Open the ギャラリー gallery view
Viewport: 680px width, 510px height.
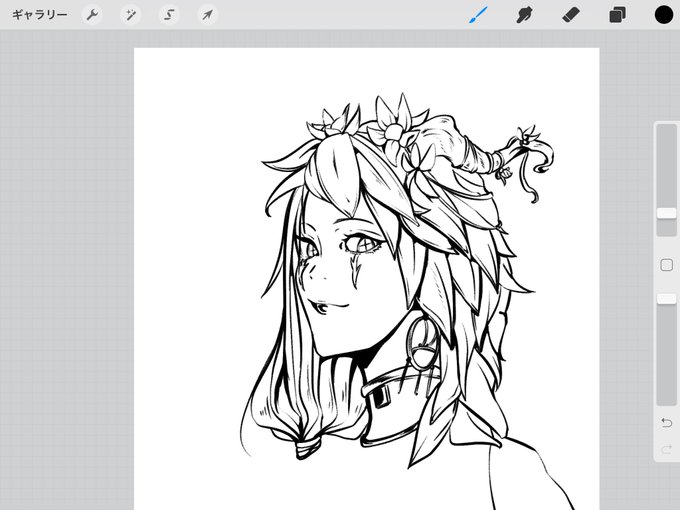39,15
